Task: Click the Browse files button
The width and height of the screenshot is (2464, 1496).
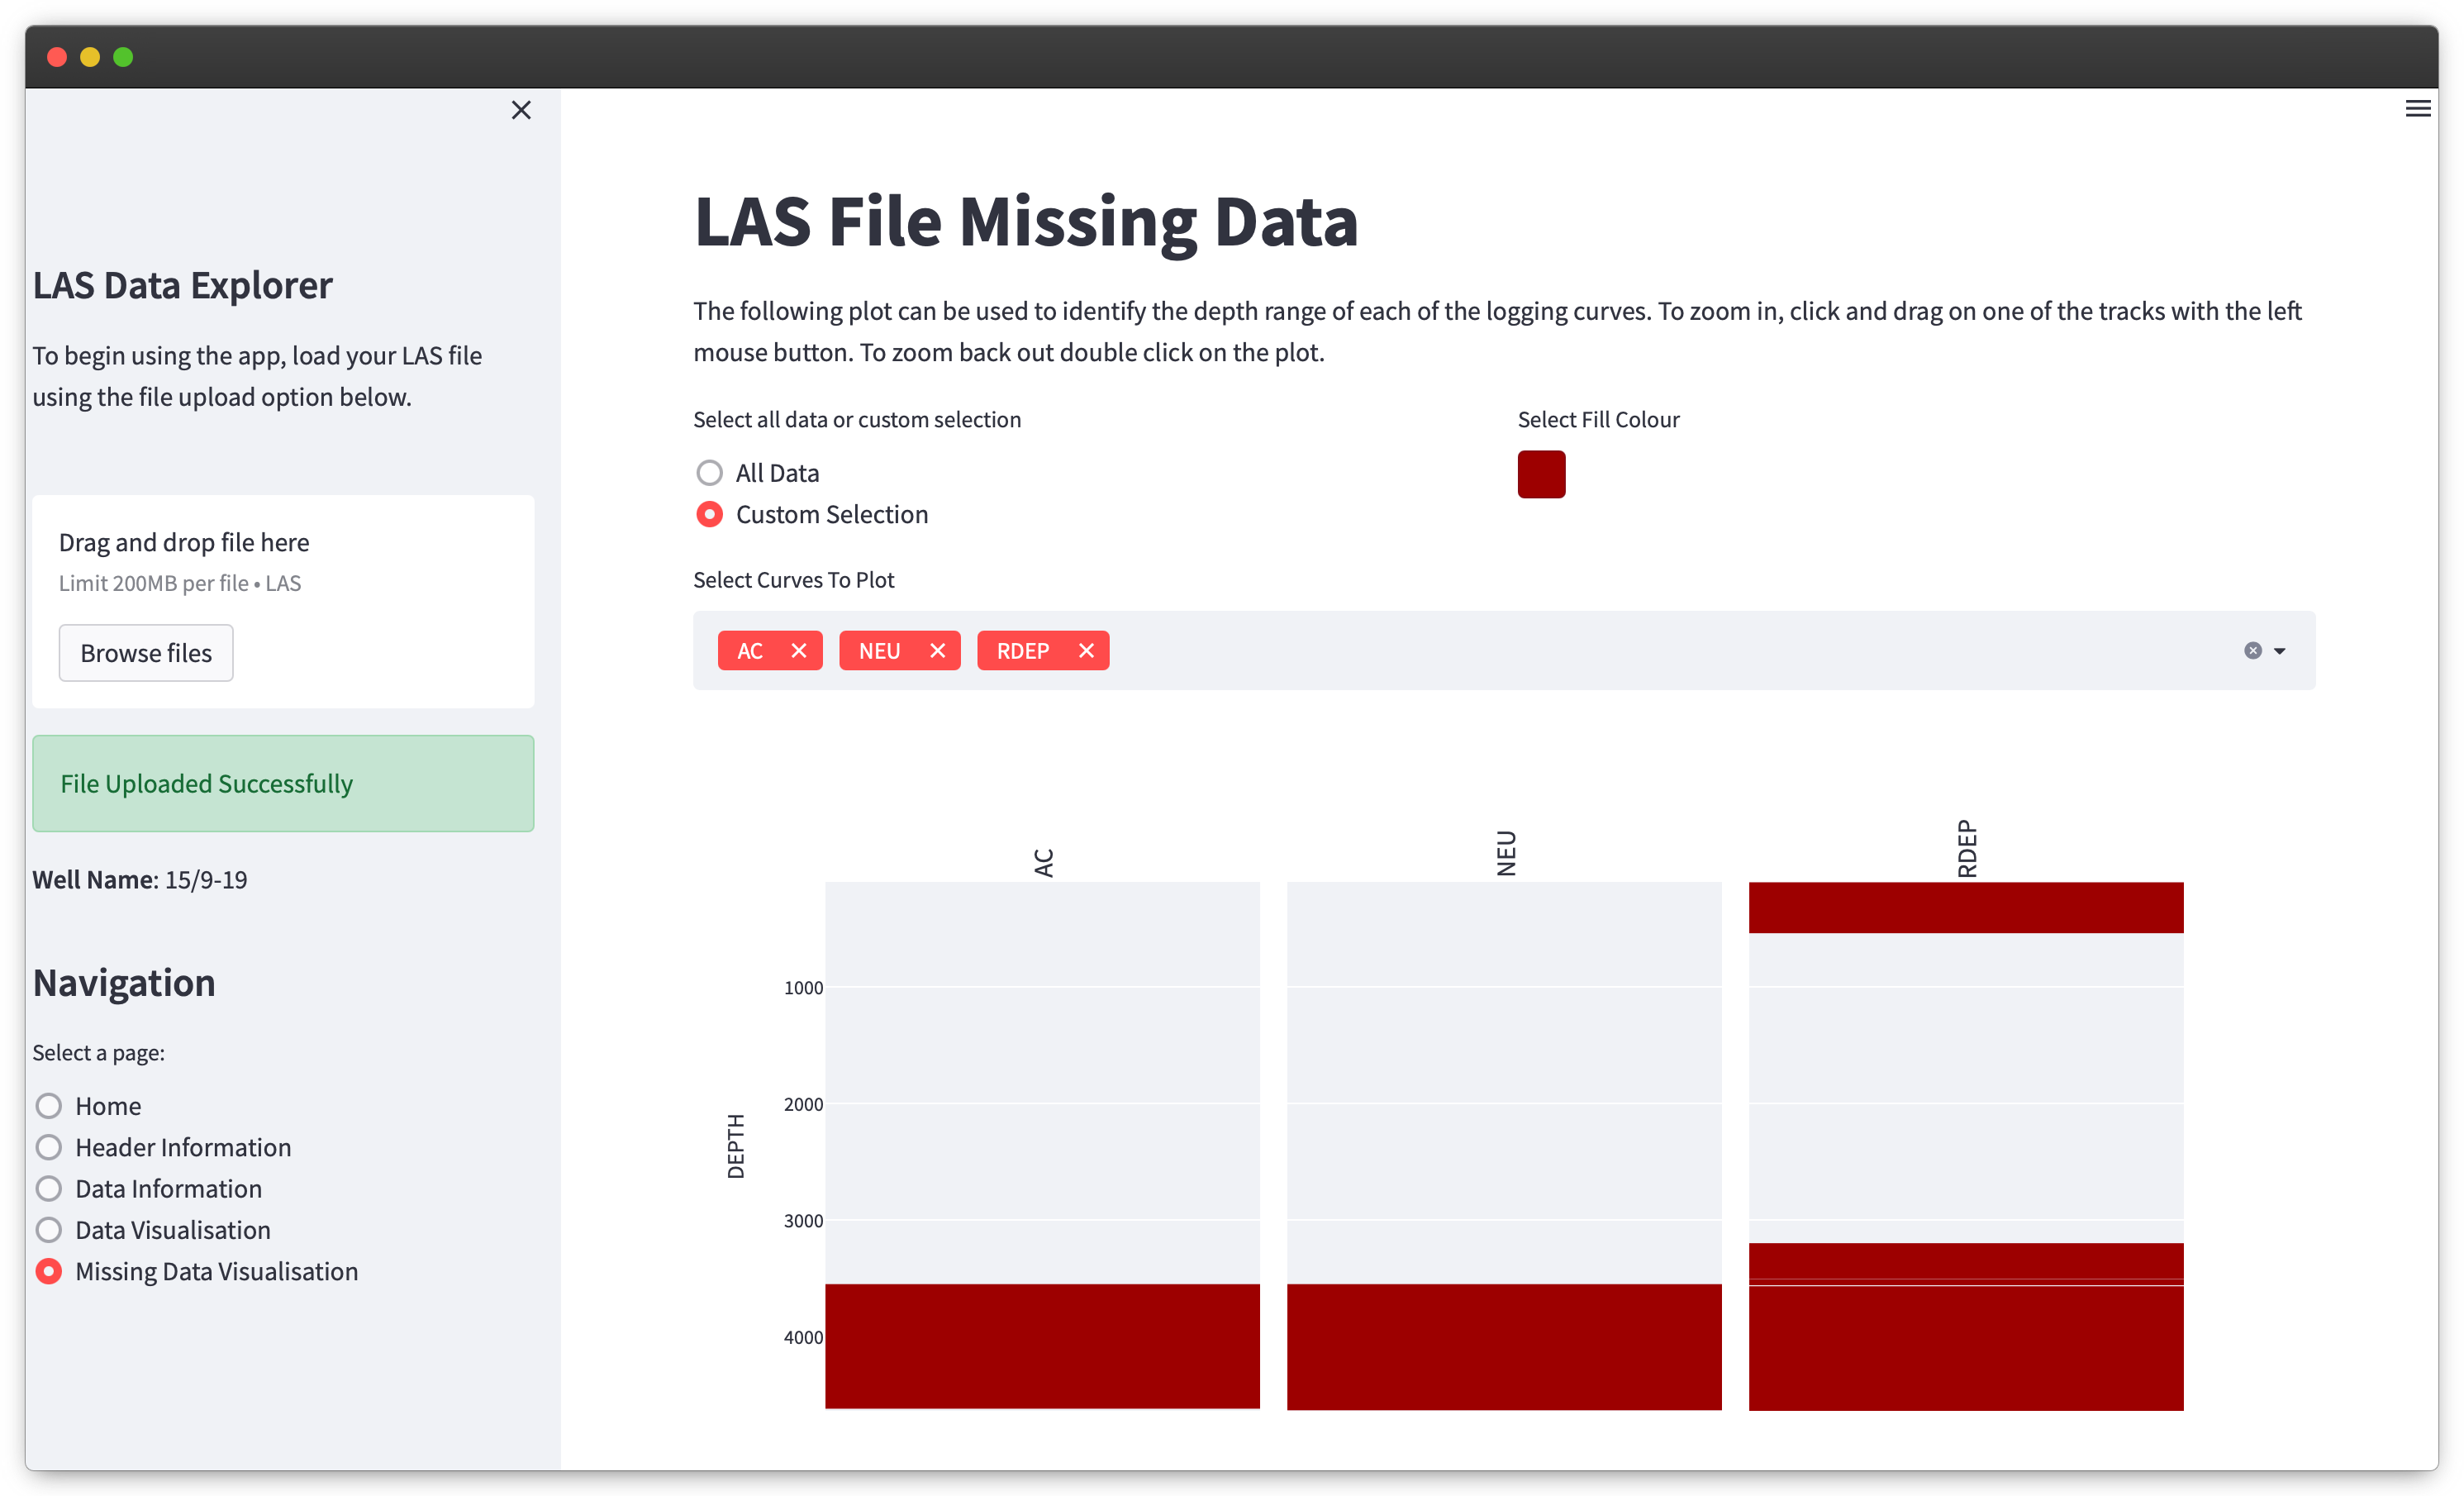Action: pos(146,653)
